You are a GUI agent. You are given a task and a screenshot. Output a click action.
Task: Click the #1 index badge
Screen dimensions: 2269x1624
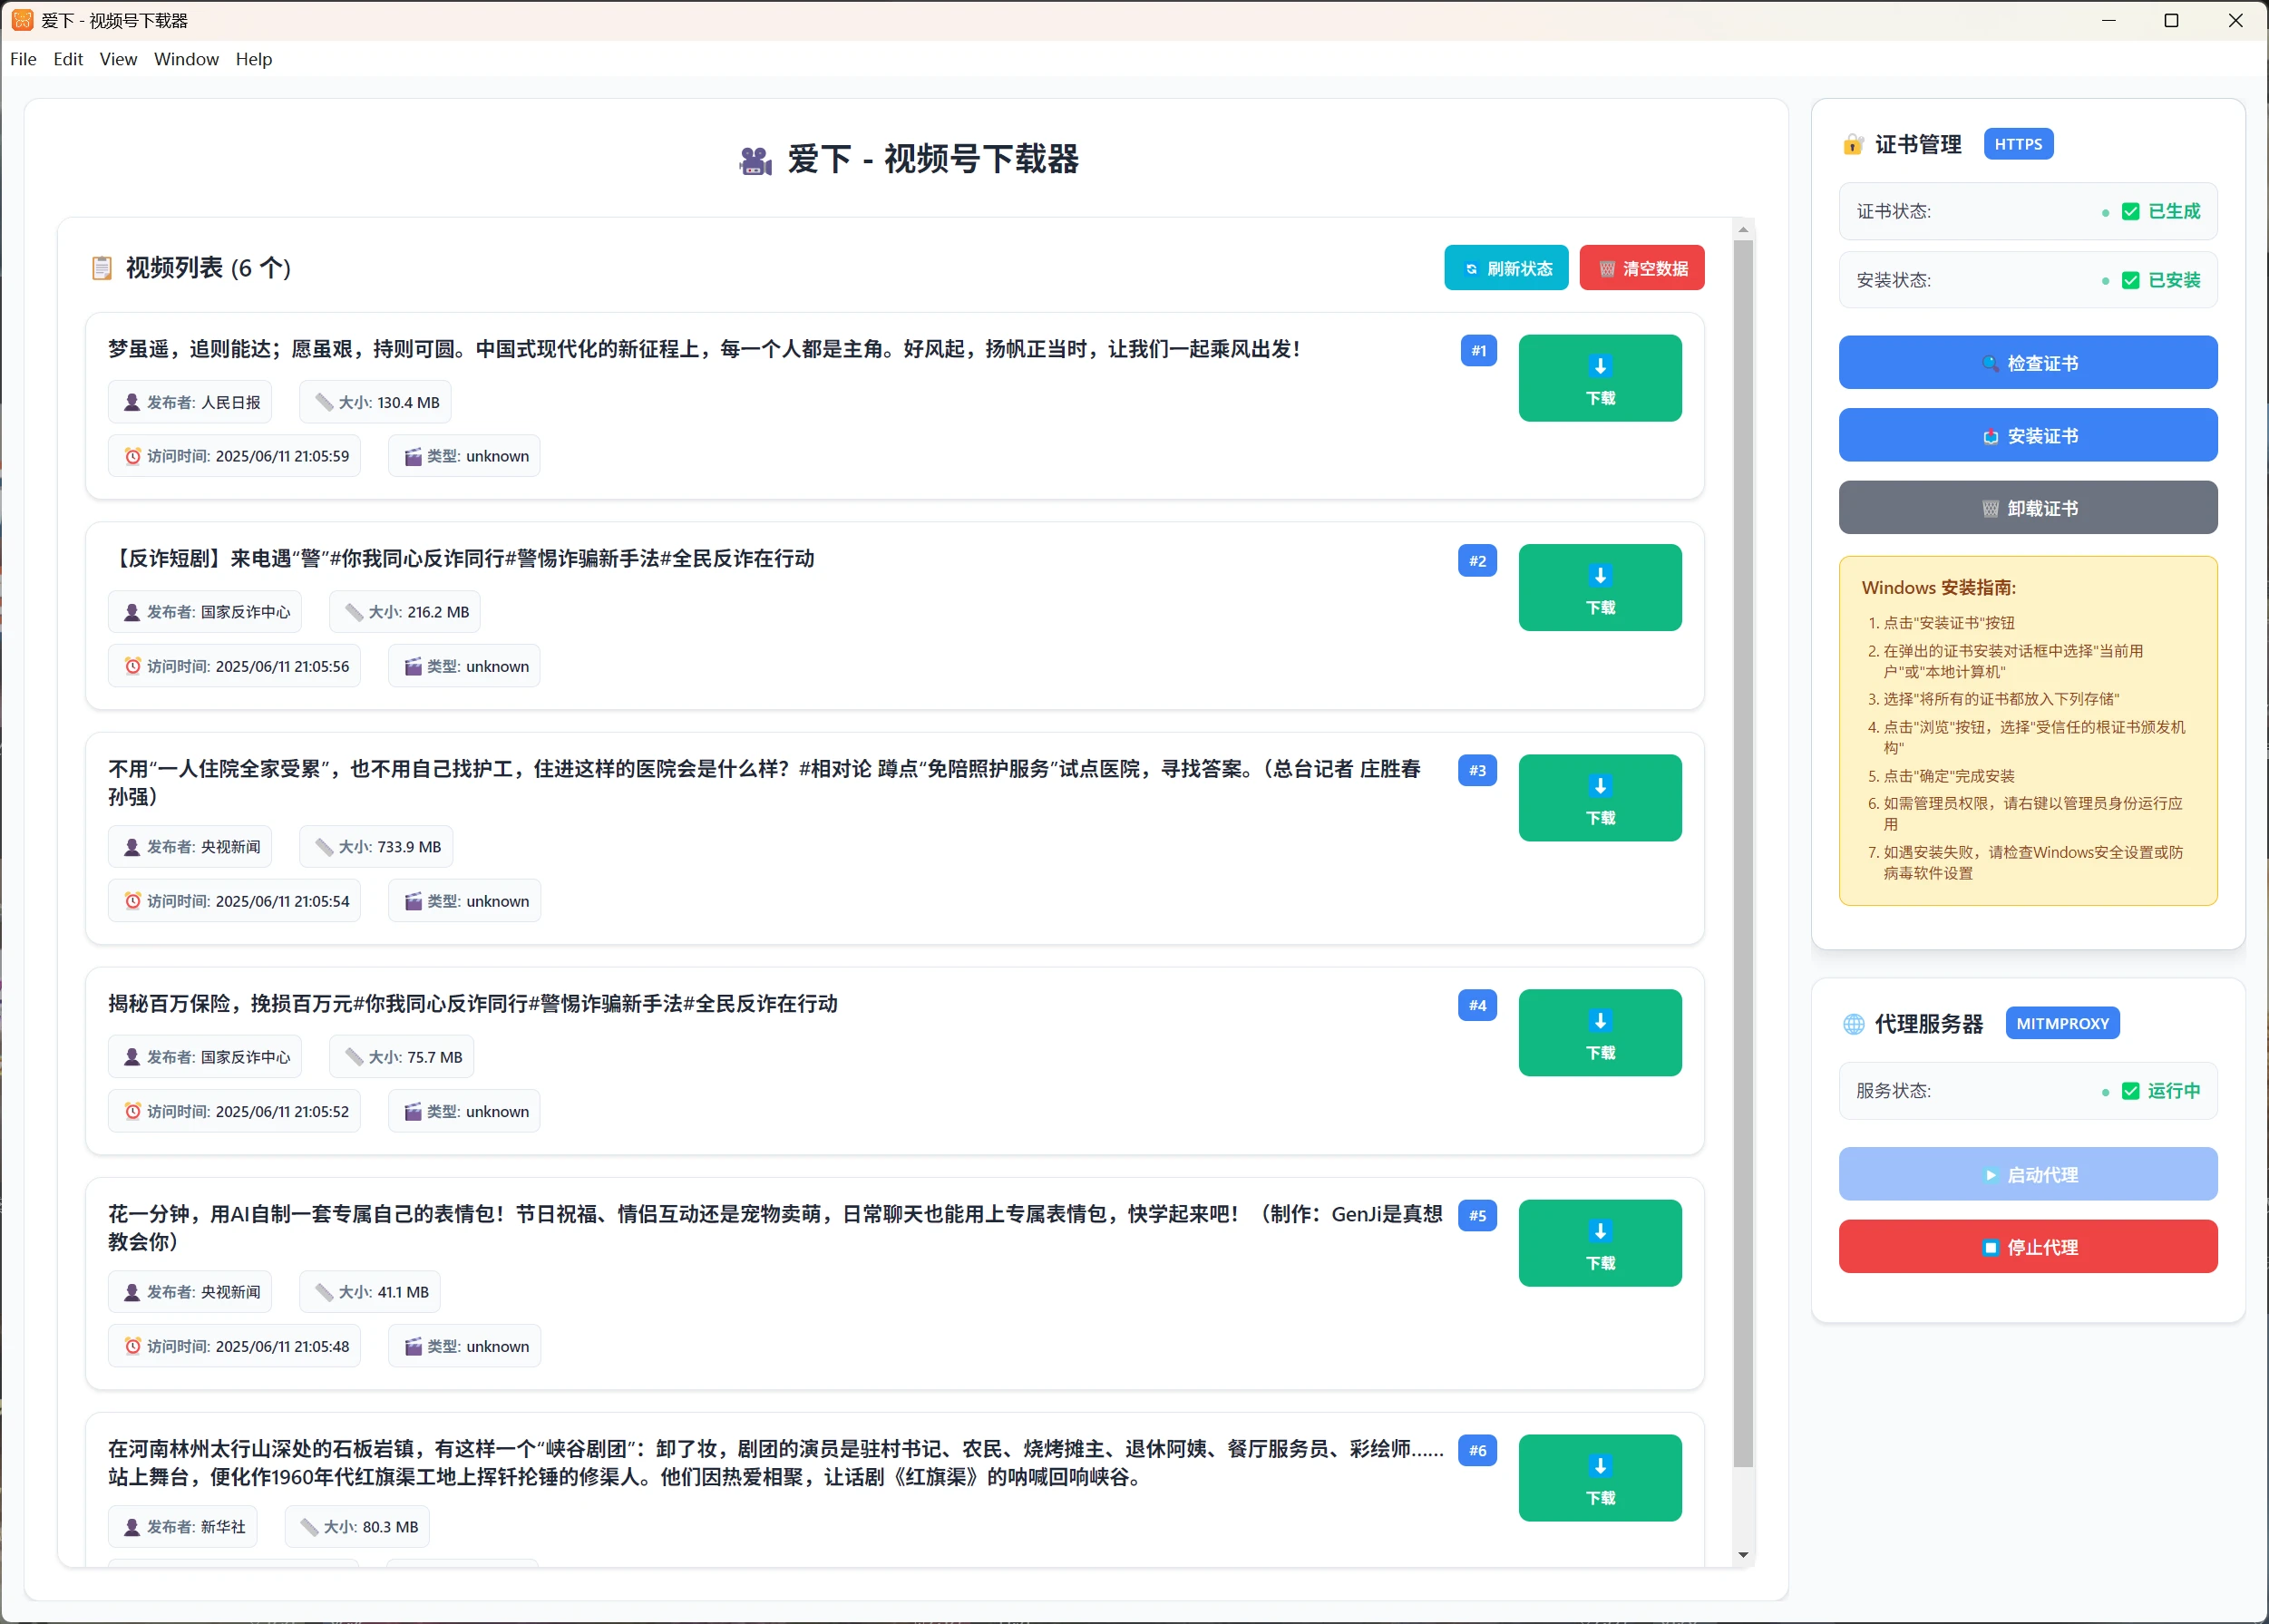[x=1478, y=350]
